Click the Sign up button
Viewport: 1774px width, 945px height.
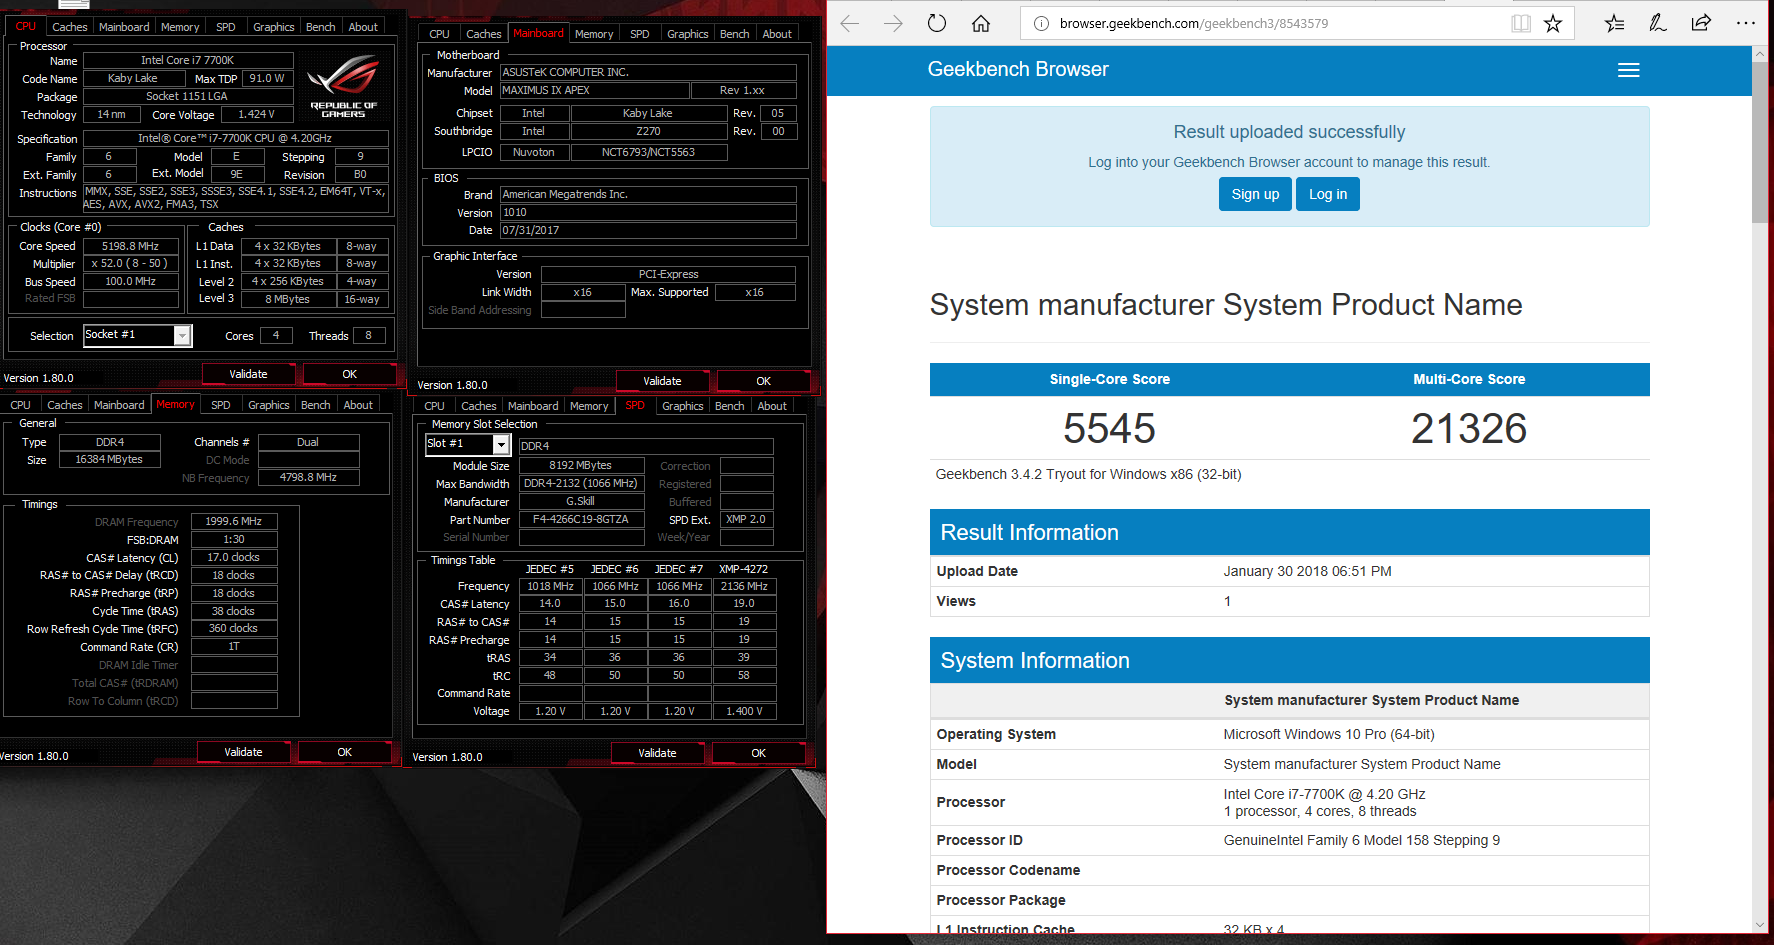coord(1255,194)
